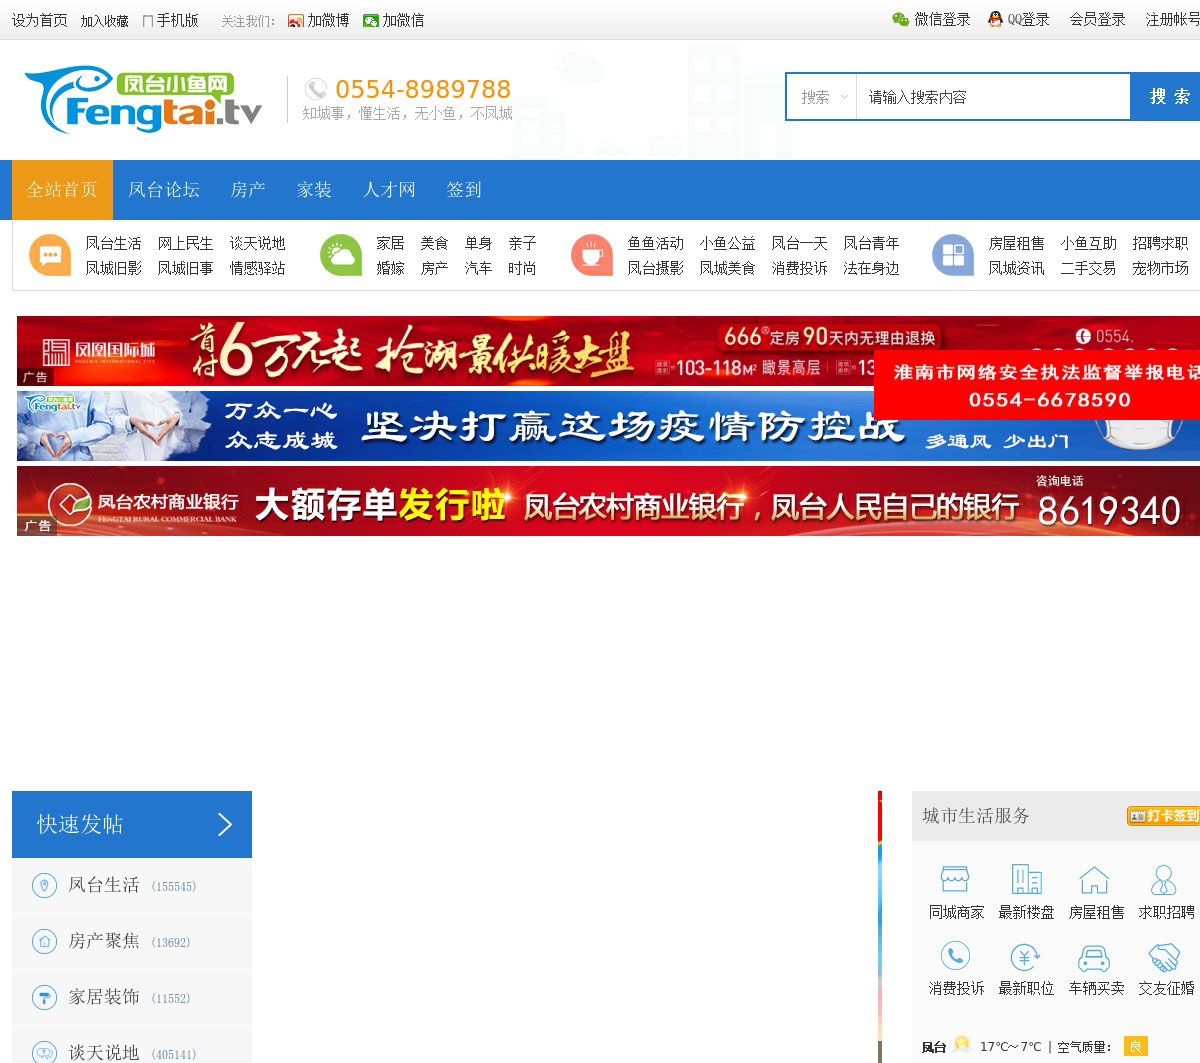Screen dimensions: 1200x1063
Task: Expand the 快速发帖 arrow panel
Action: 225,824
